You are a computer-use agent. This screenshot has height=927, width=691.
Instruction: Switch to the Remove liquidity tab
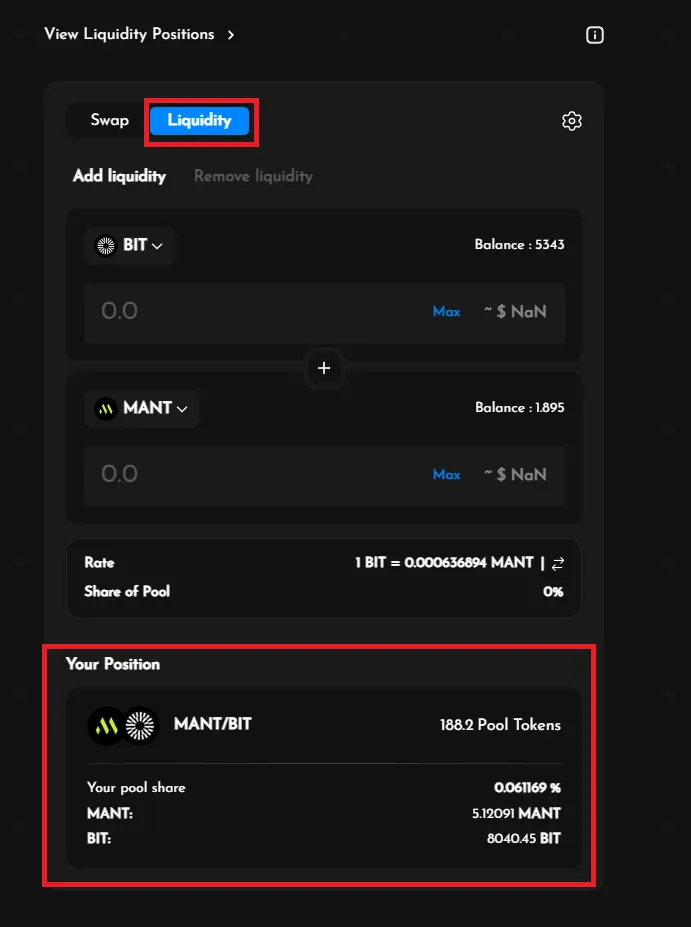click(253, 176)
